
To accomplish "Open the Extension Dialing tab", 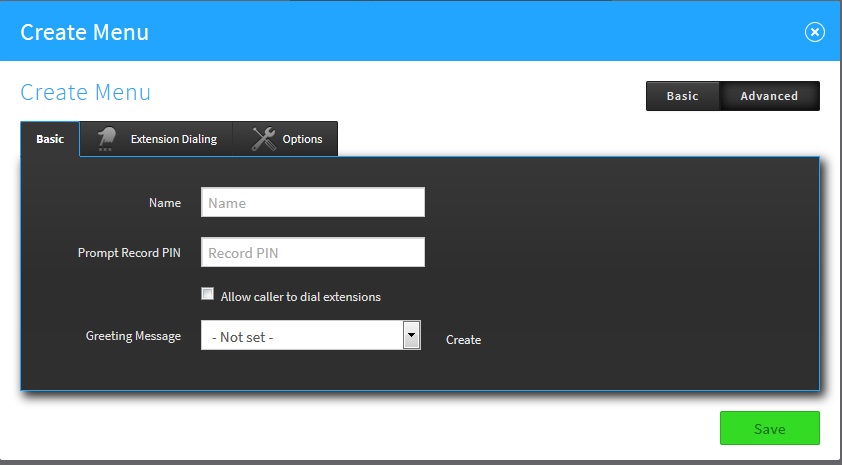I will (x=173, y=139).
